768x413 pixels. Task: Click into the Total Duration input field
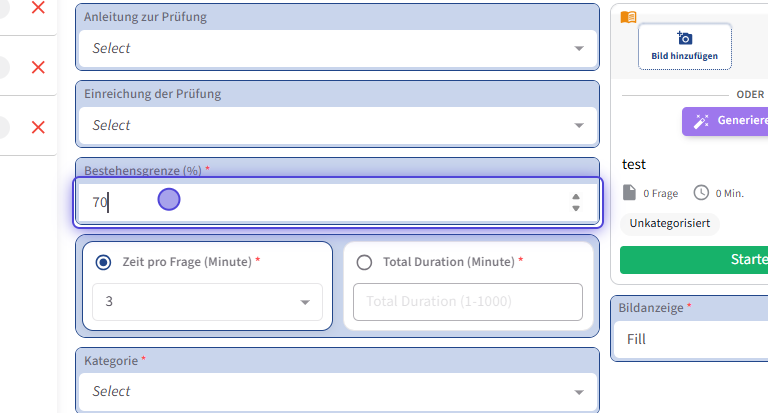coord(467,301)
